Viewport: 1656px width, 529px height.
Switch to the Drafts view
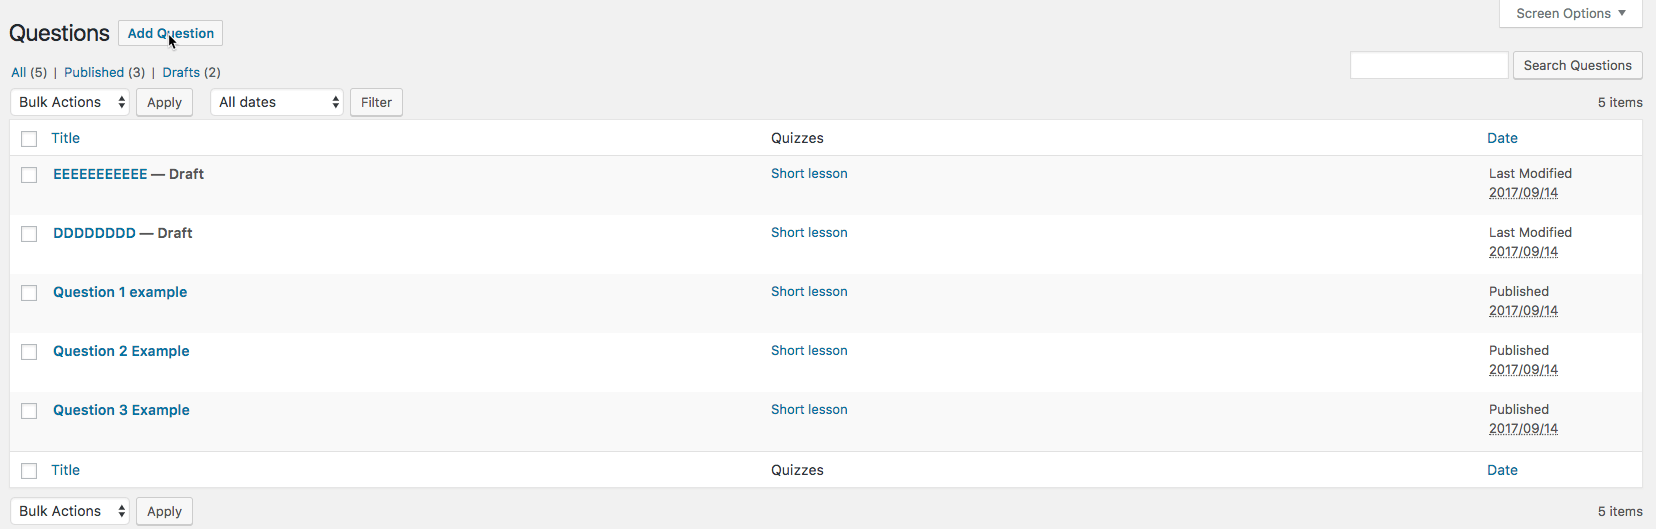coord(181,72)
